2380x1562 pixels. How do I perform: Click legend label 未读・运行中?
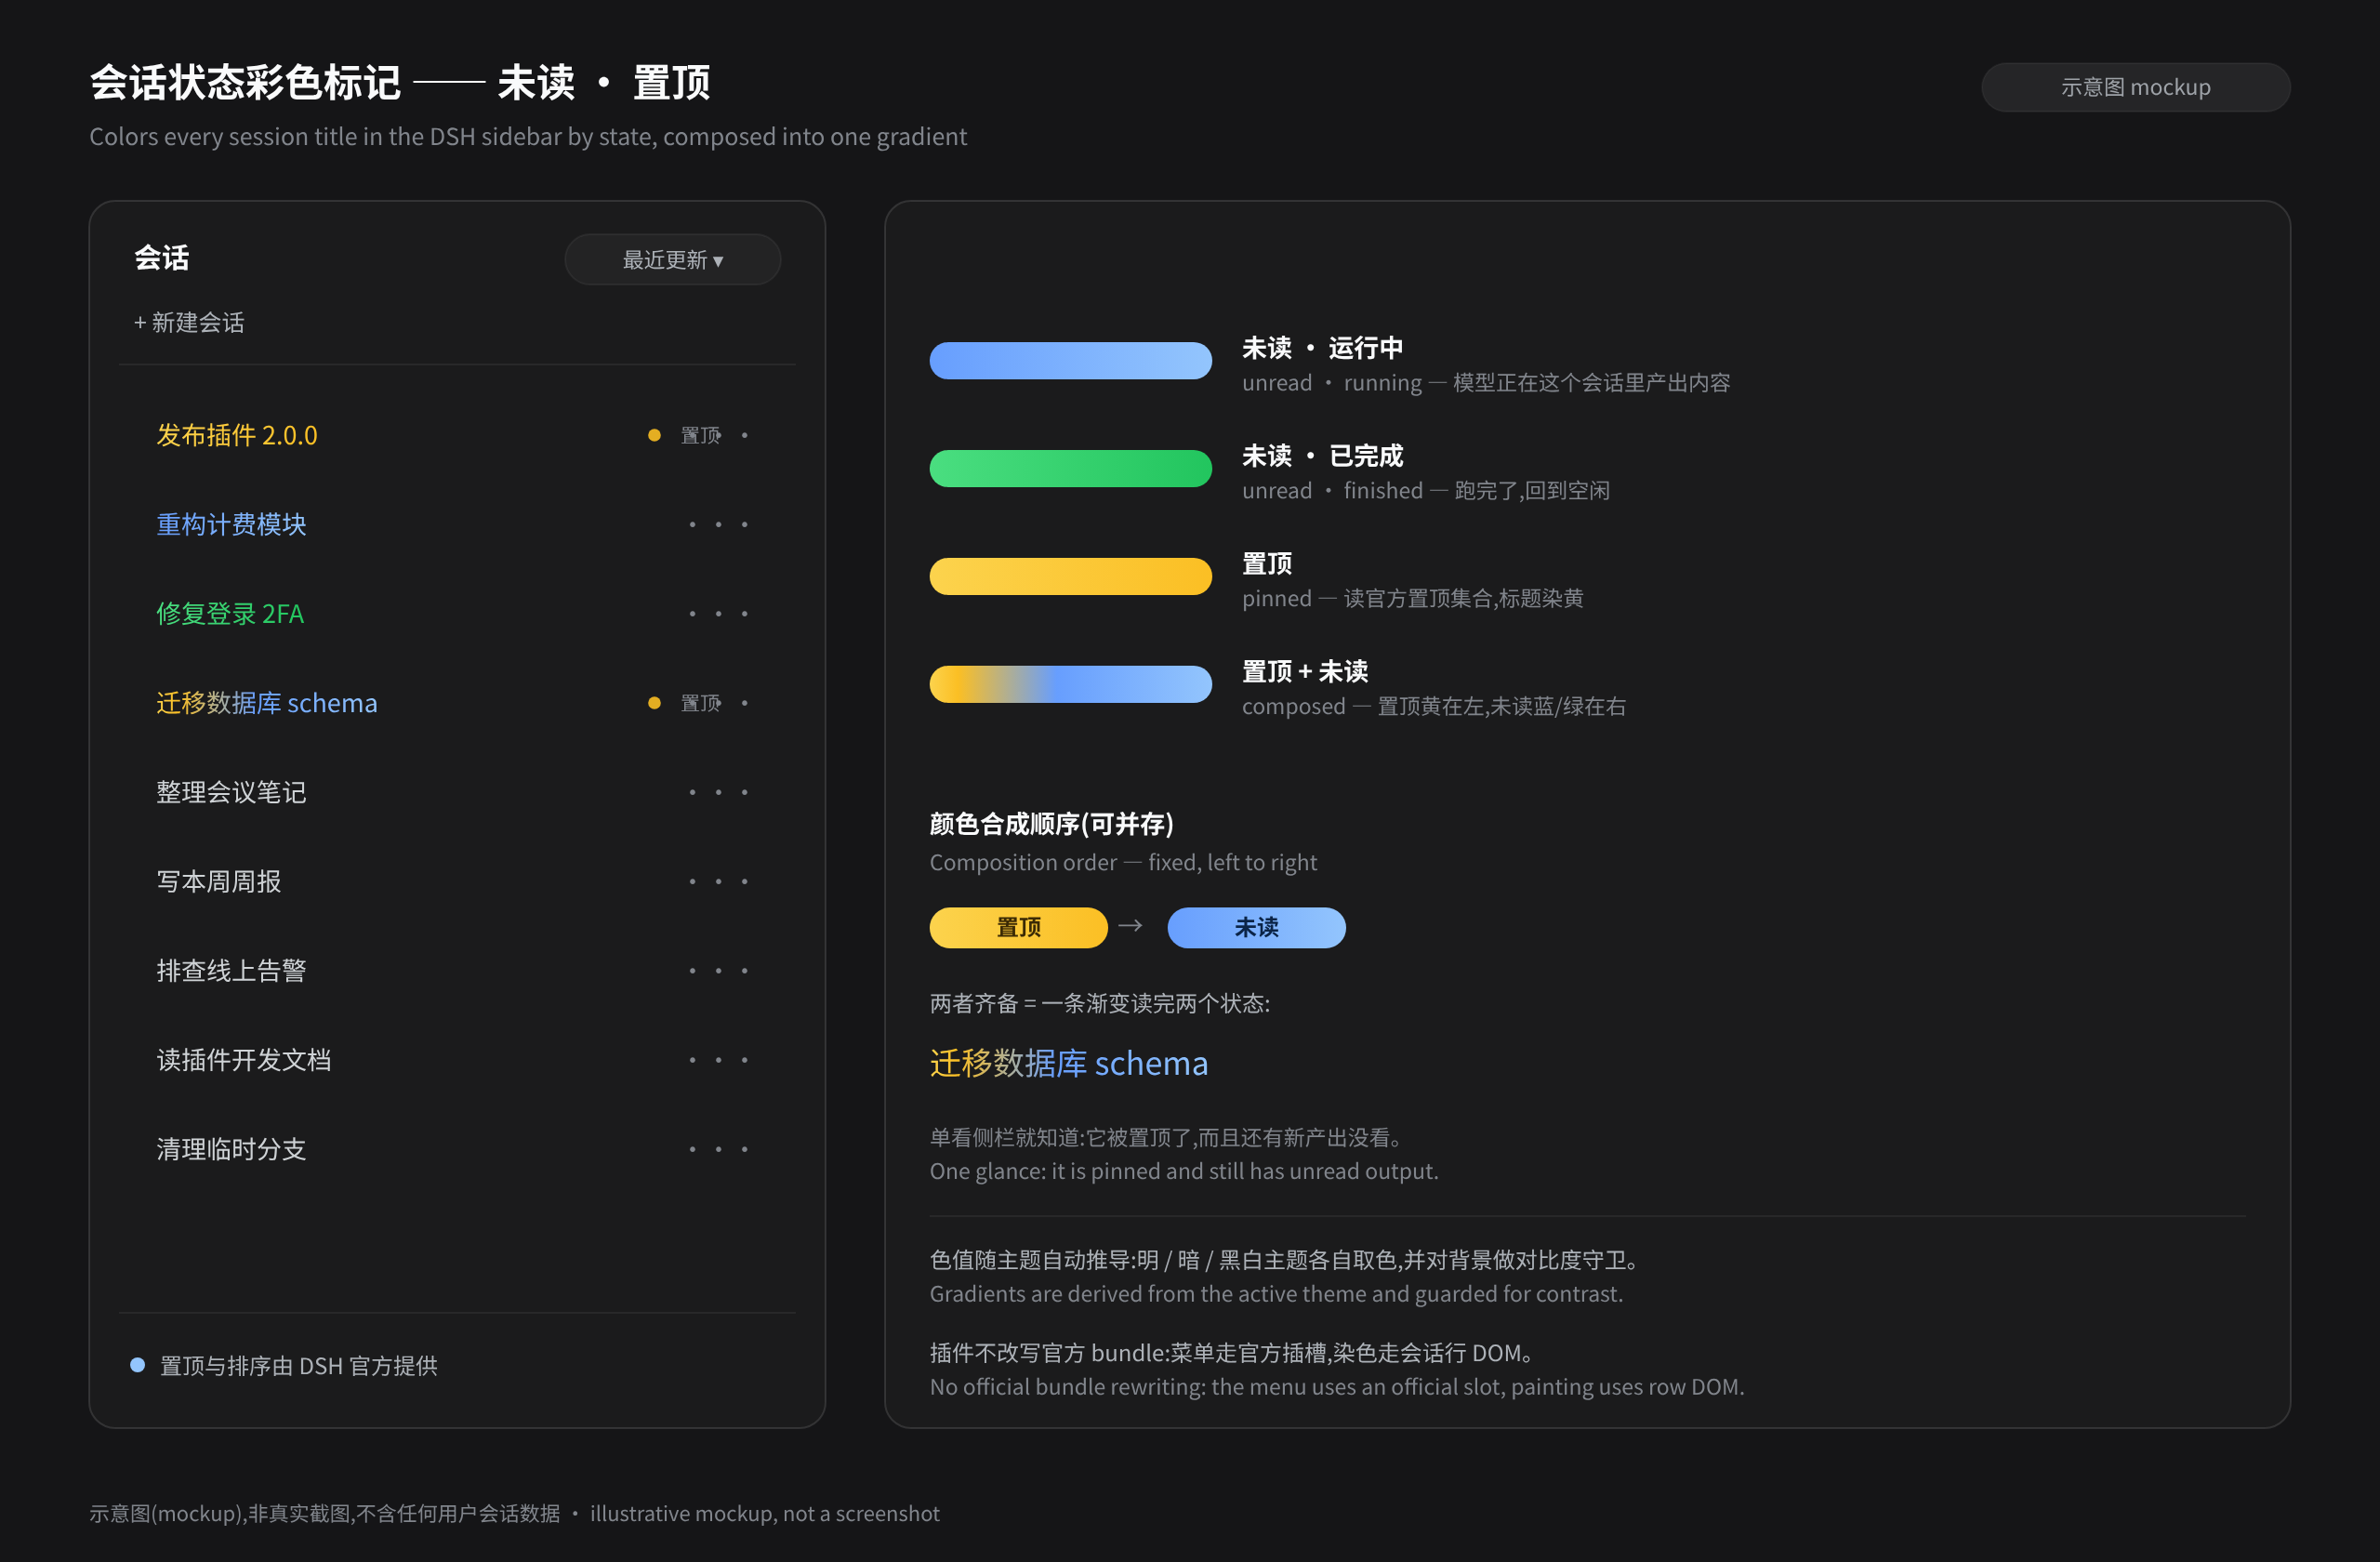pos(1322,348)
